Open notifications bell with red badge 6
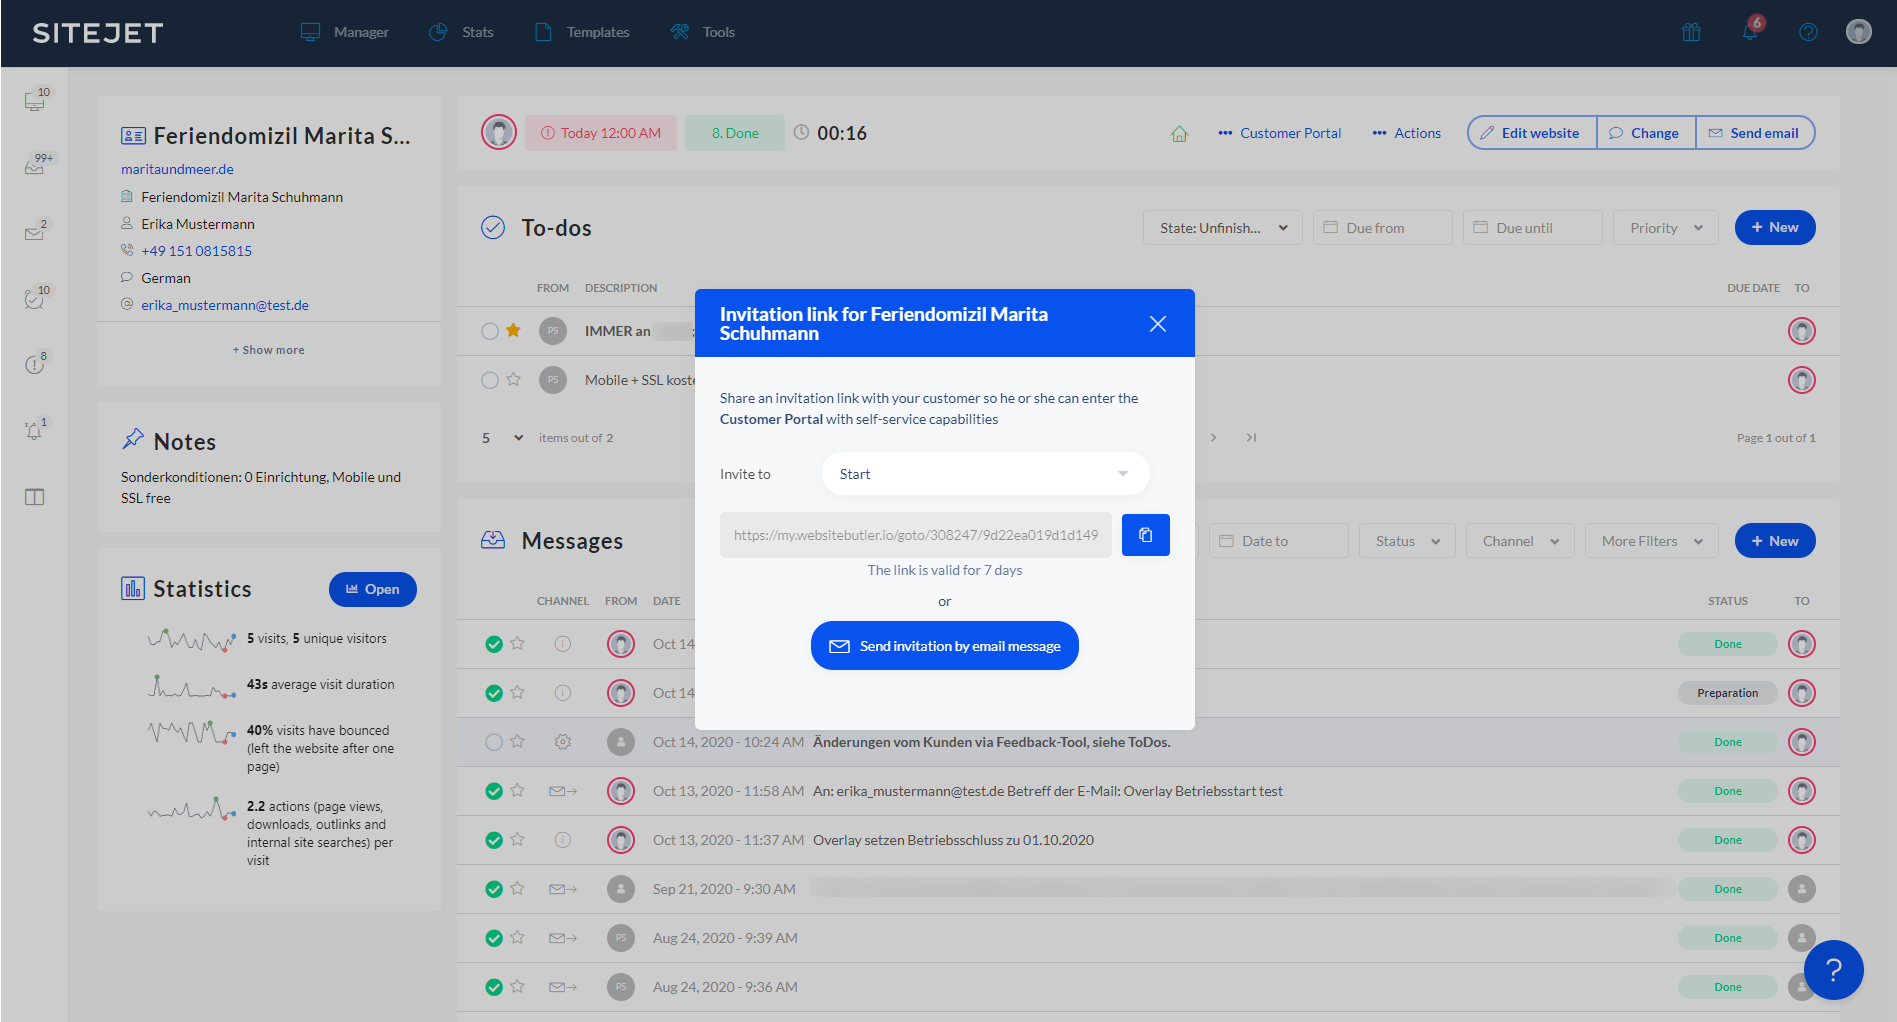 (x=1751, y=30)
